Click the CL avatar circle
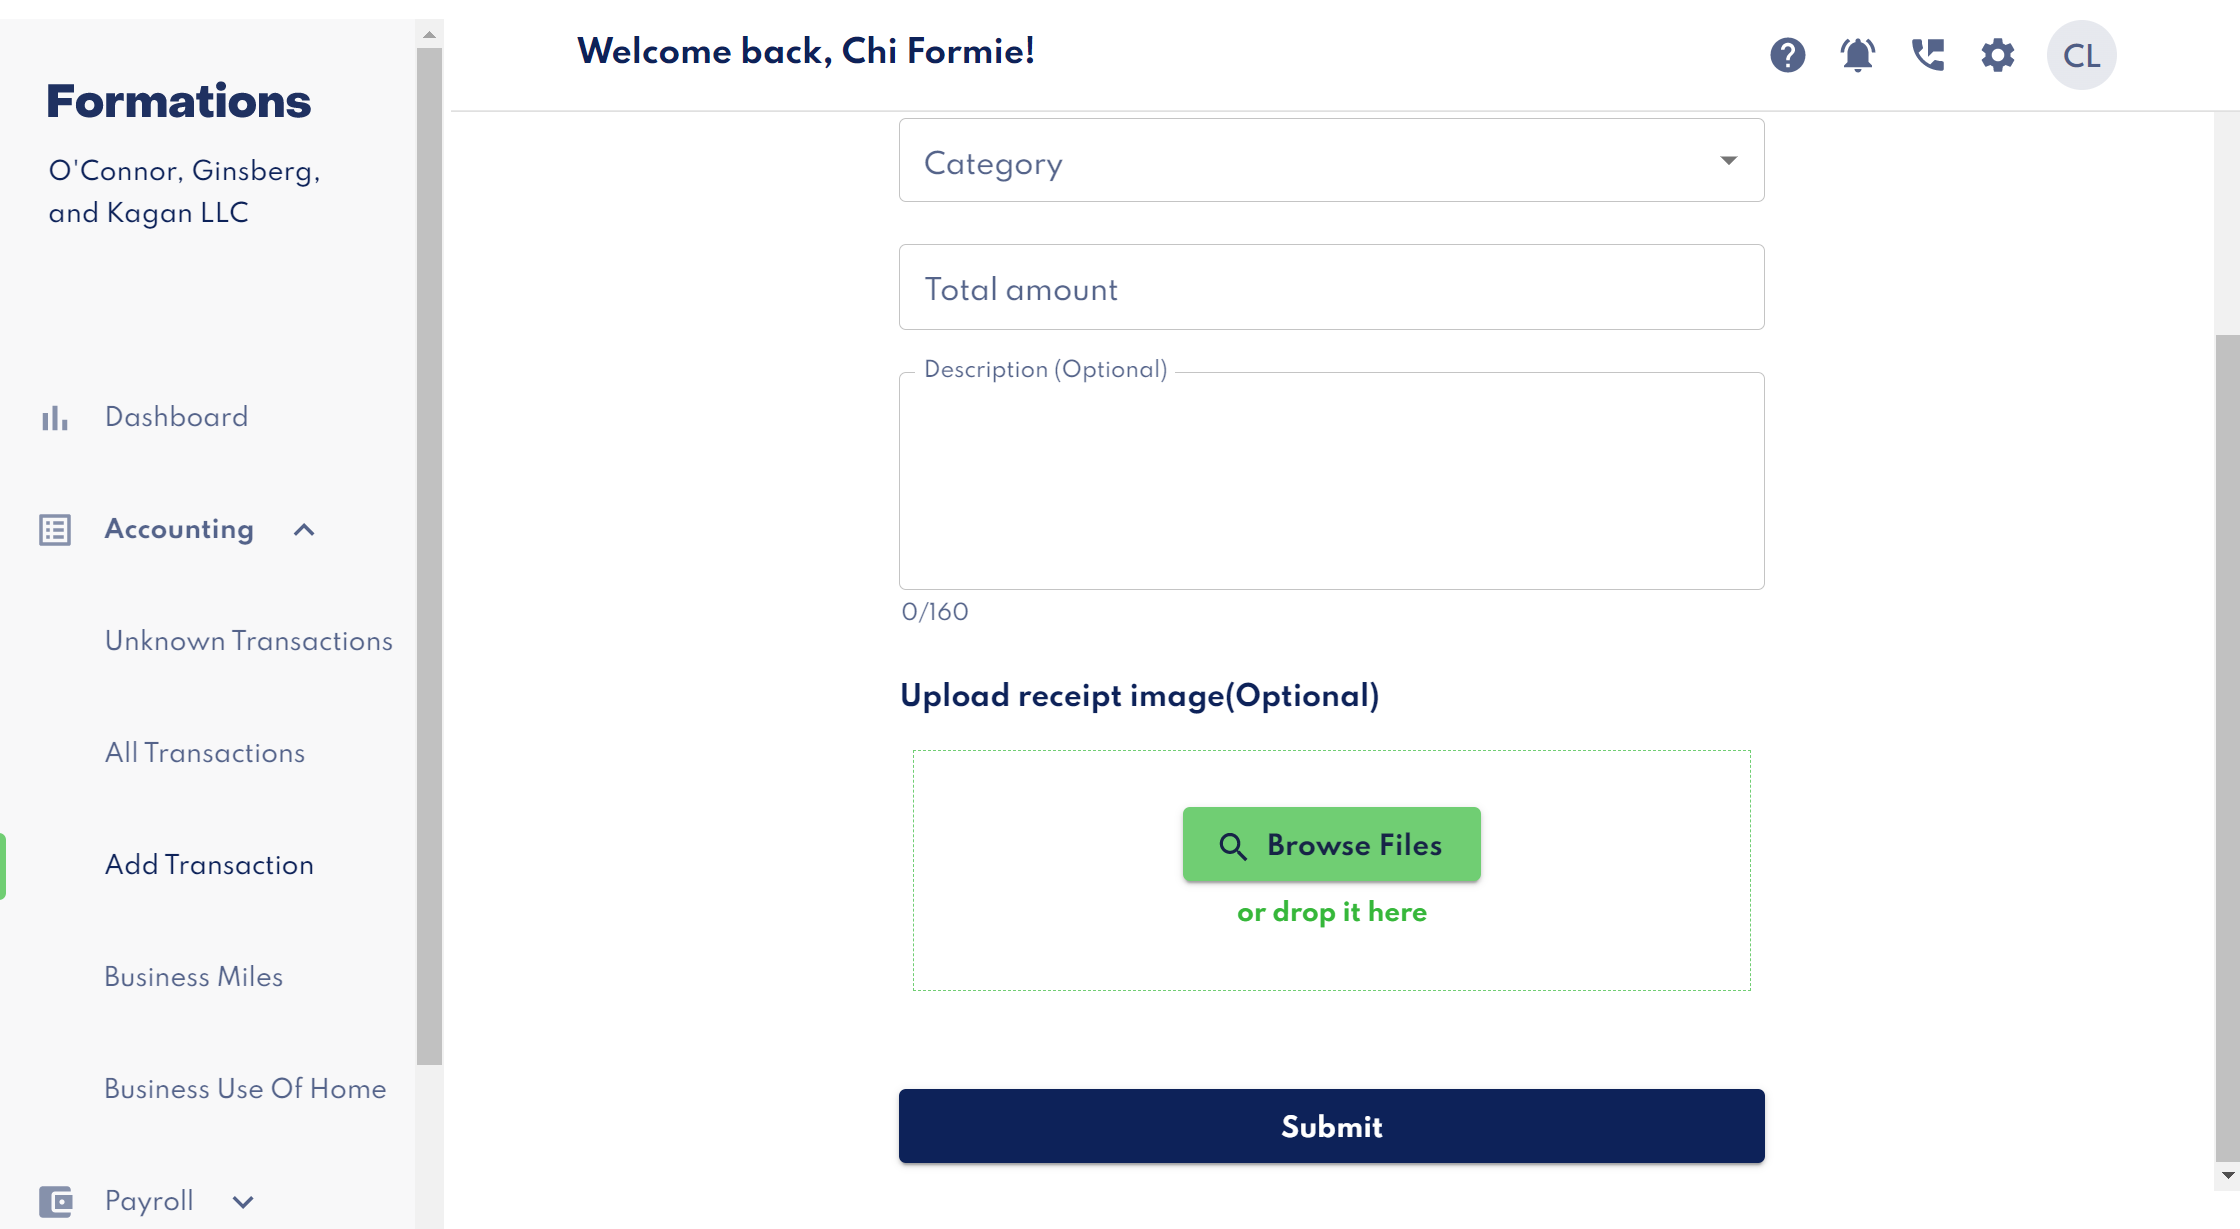This screenshot has width=2240, height=1229. click(2081, 56)
